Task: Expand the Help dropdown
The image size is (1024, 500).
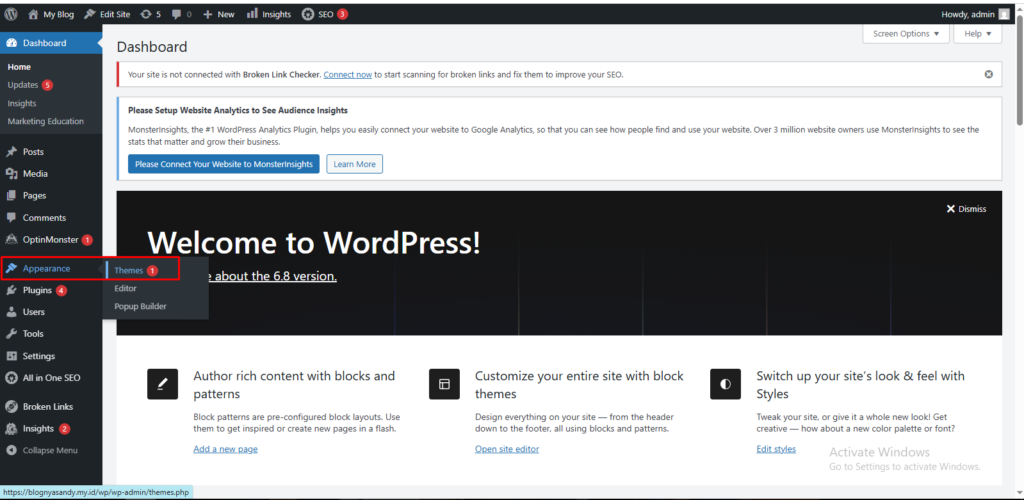Action: click(x=978, y=34)
